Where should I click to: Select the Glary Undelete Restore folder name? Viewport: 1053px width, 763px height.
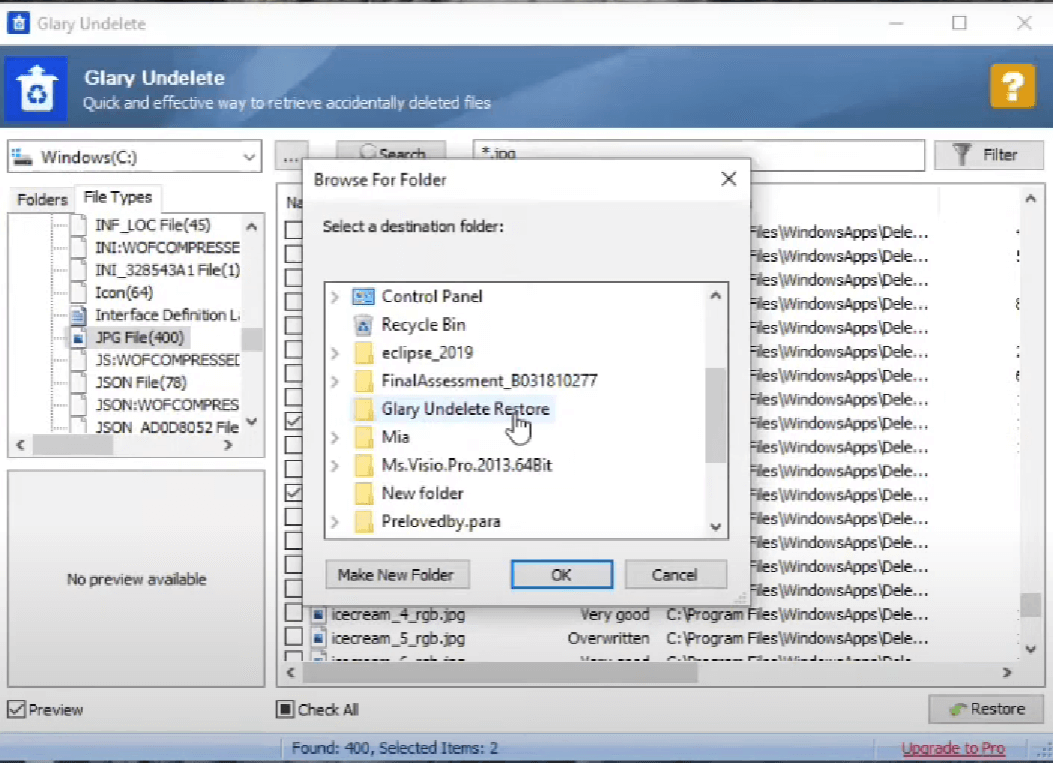pos(465,409)
